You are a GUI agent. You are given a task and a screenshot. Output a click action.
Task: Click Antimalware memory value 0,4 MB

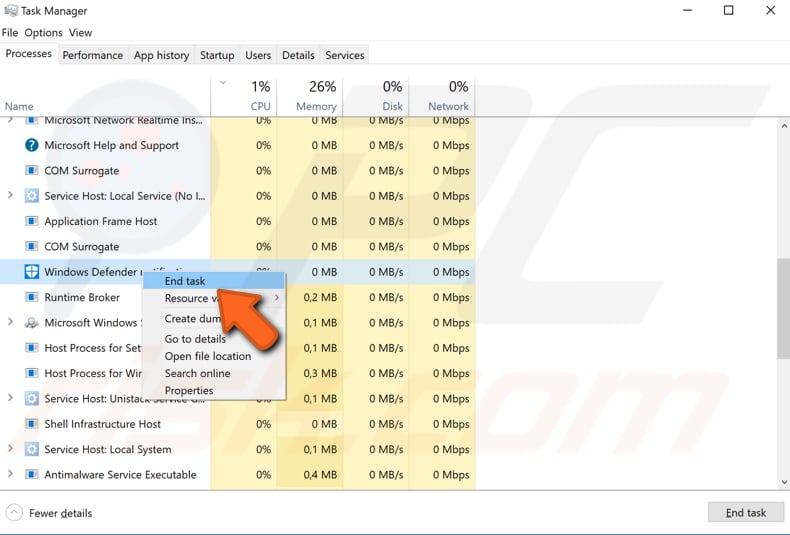click(x=320, y=475)
